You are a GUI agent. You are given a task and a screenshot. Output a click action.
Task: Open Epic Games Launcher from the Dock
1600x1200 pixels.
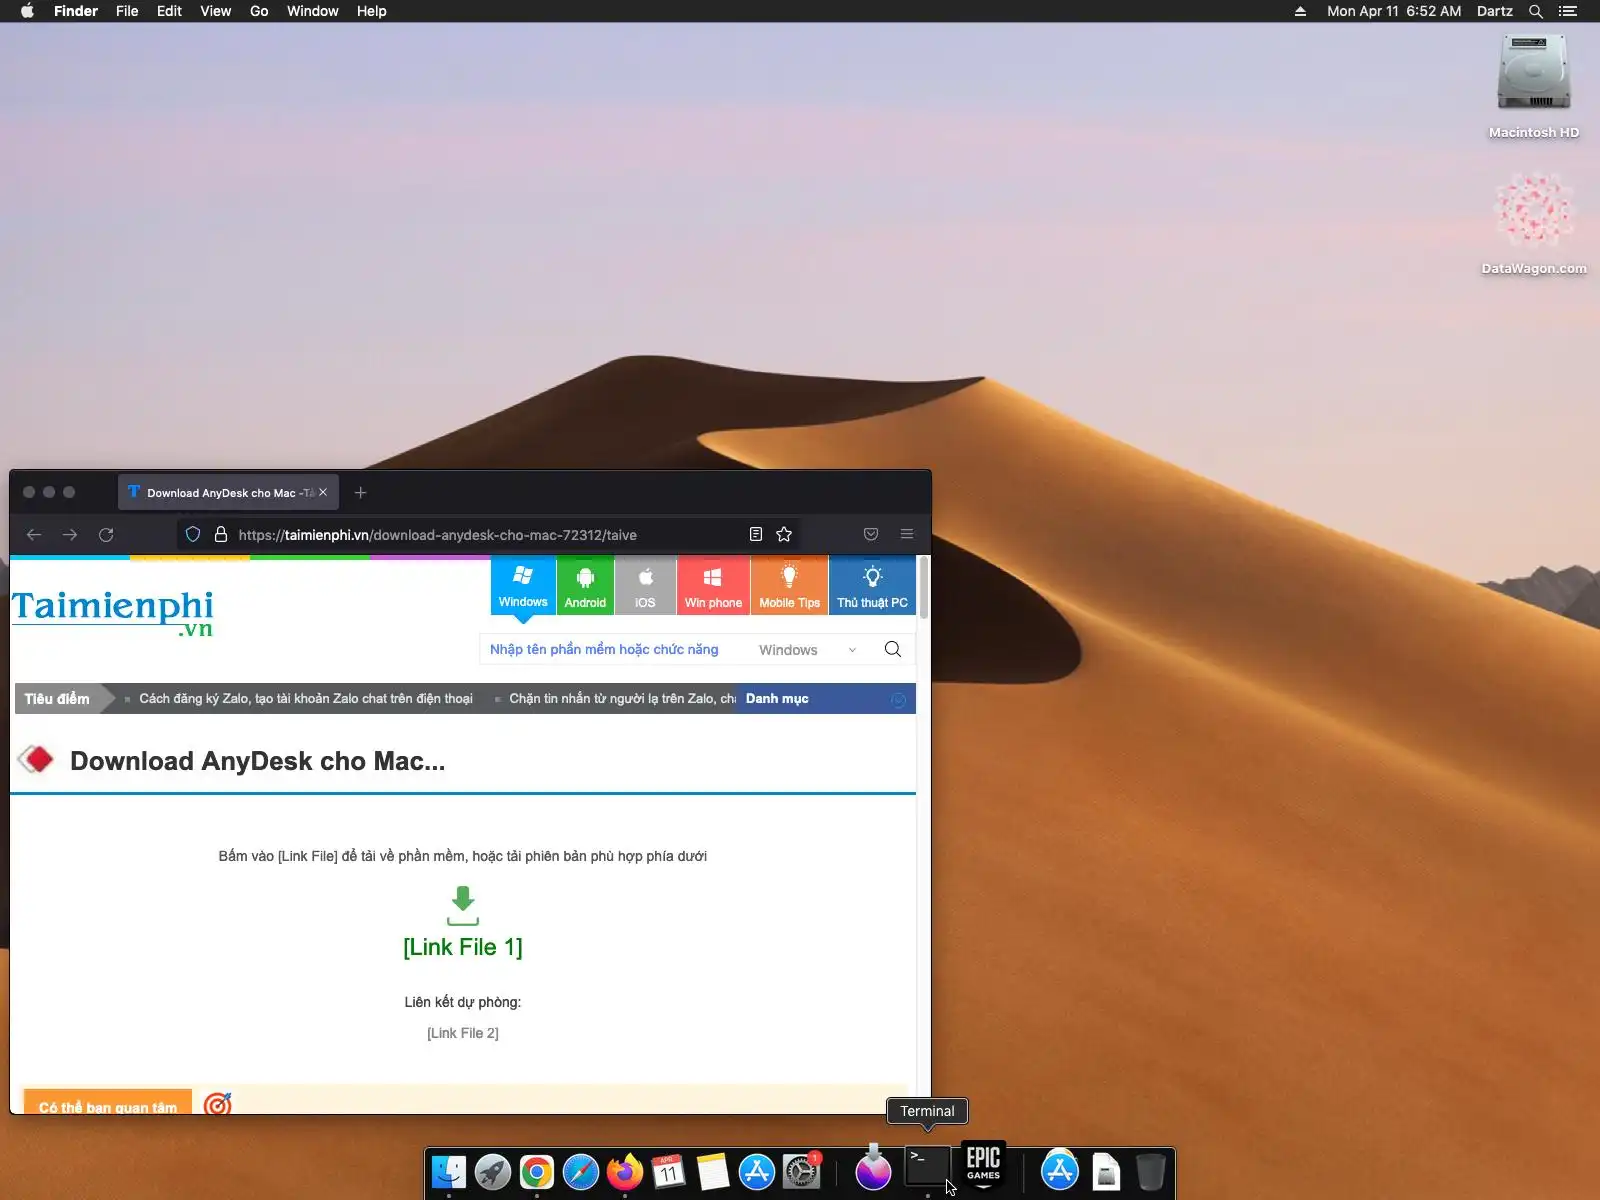pos(983,1164)
